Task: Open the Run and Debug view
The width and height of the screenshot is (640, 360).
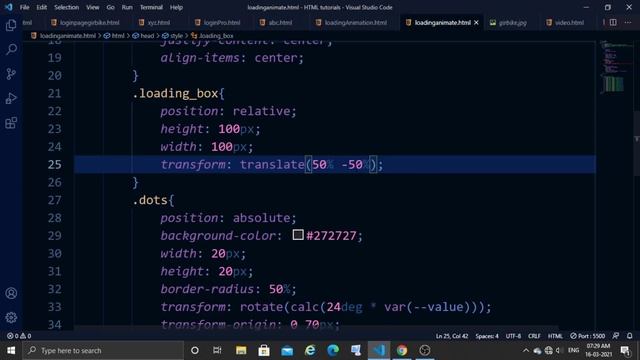Action: coord(11,98)
